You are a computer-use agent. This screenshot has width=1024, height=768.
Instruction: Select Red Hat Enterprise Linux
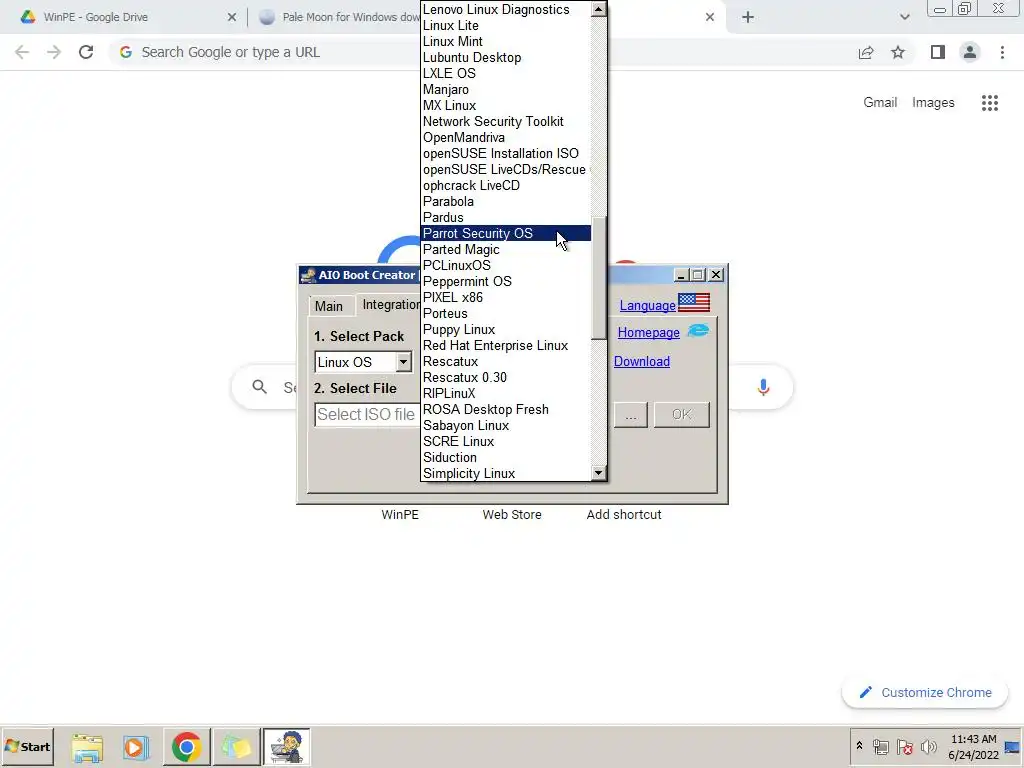point(505,345)
